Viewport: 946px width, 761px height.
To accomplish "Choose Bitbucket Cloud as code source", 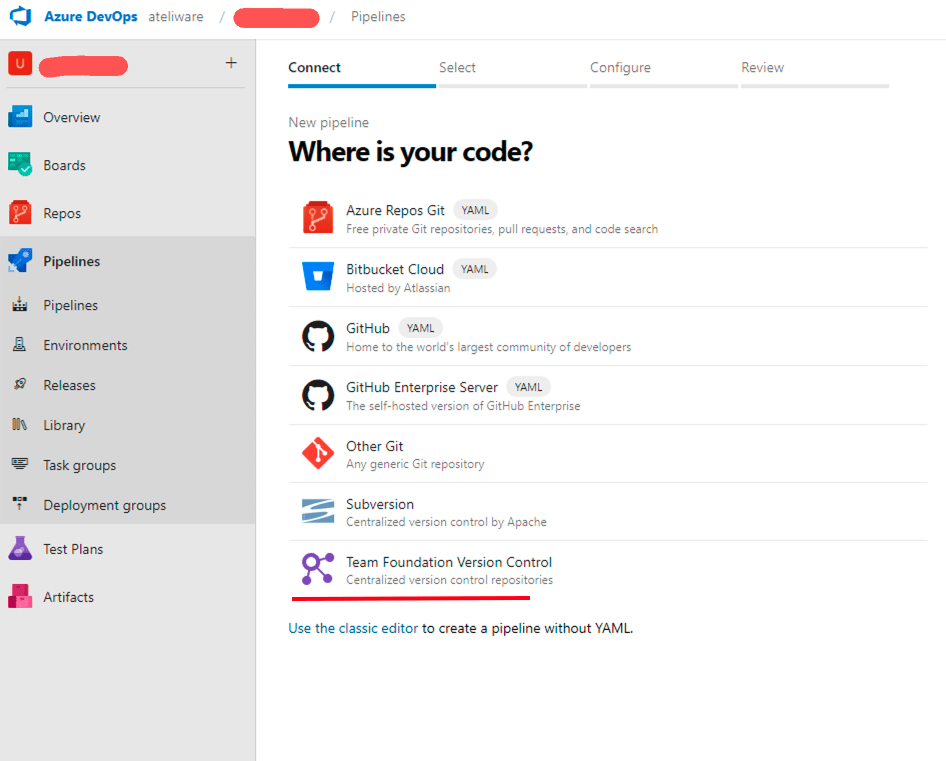I will [608, 278].
